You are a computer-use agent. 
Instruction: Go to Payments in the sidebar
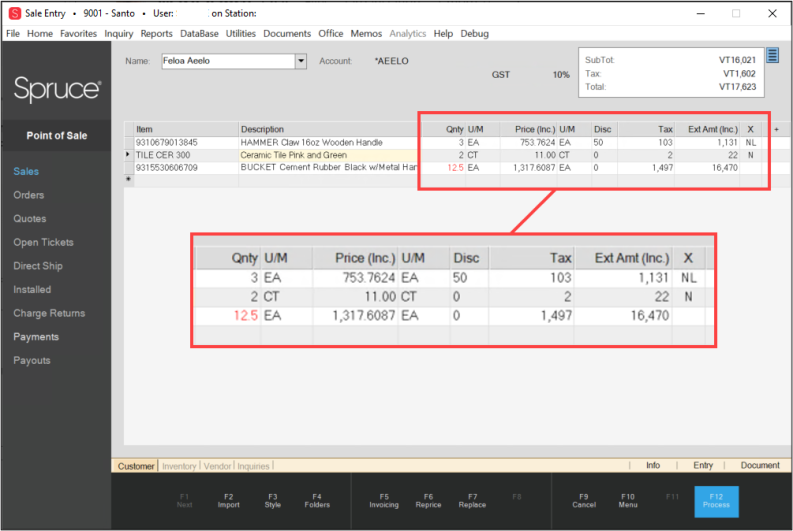pyautogui.click(x=36, y=337)
